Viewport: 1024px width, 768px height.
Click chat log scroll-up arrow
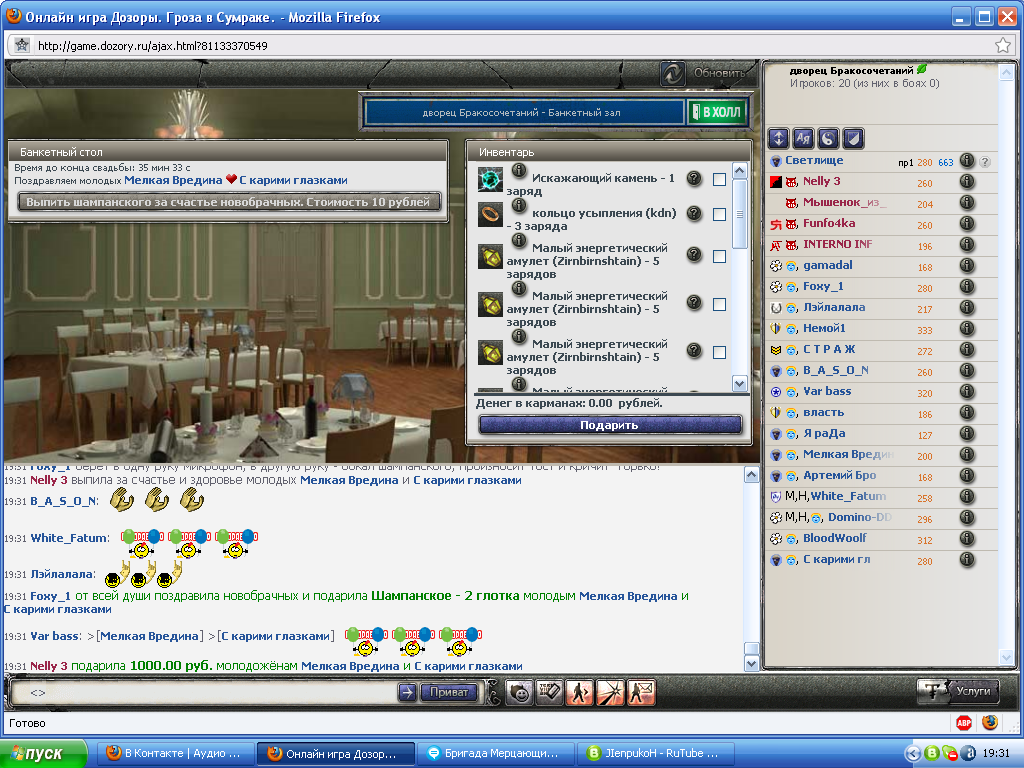point(752,475)
